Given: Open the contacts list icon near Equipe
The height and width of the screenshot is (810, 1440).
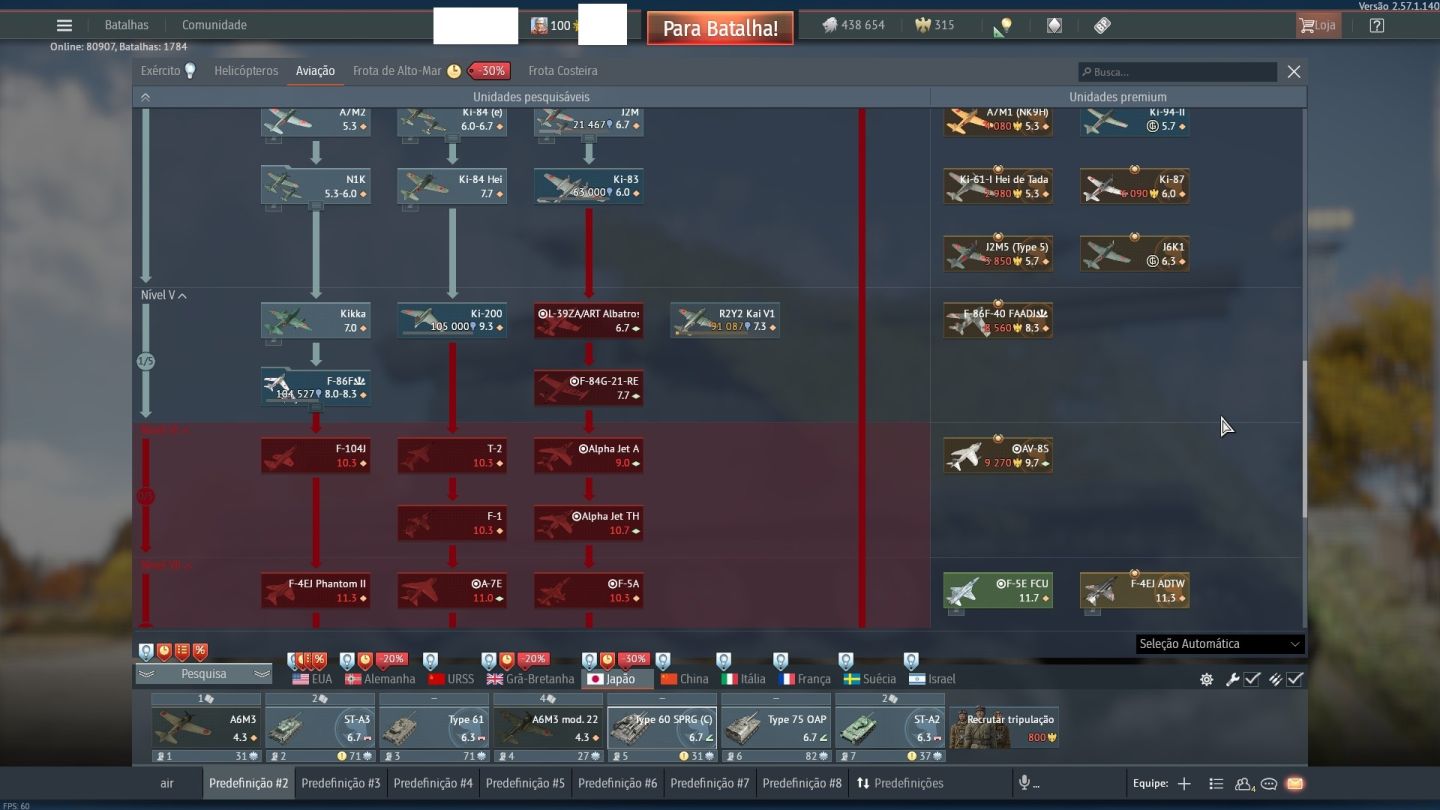Looking at the screenshot, I should [1216, 783].
